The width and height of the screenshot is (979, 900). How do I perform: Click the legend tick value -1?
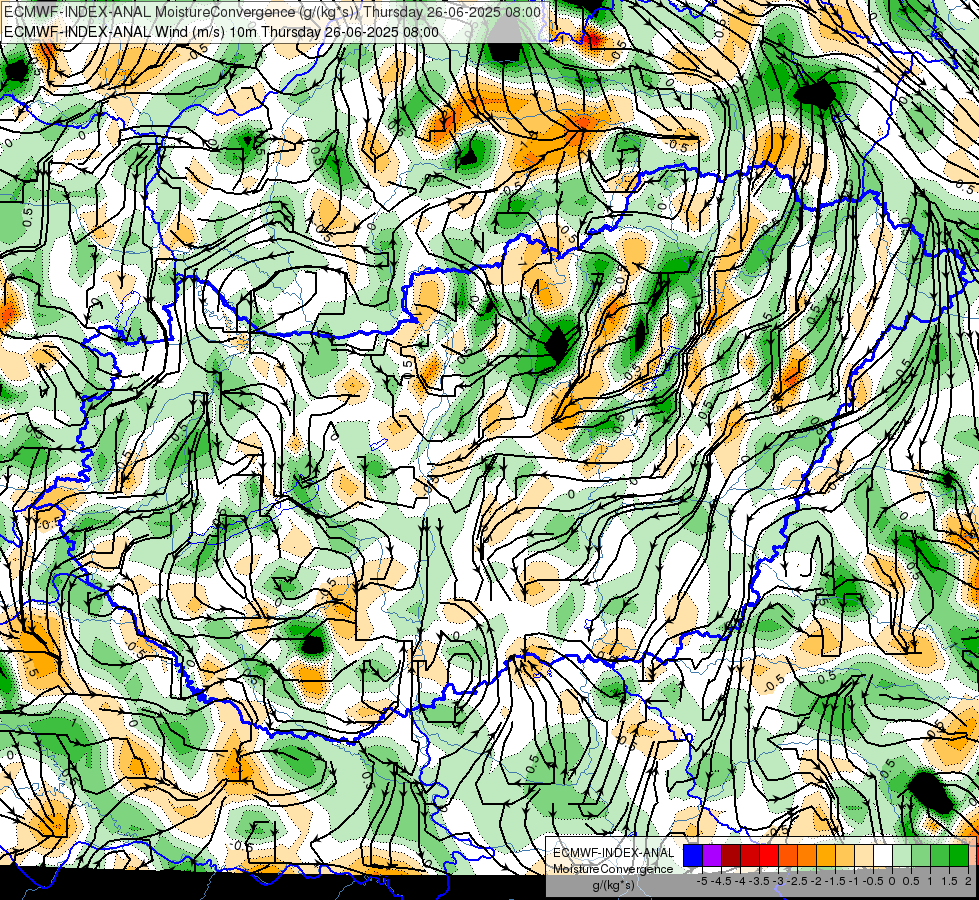pyautogui.click(x=855, y=881)
